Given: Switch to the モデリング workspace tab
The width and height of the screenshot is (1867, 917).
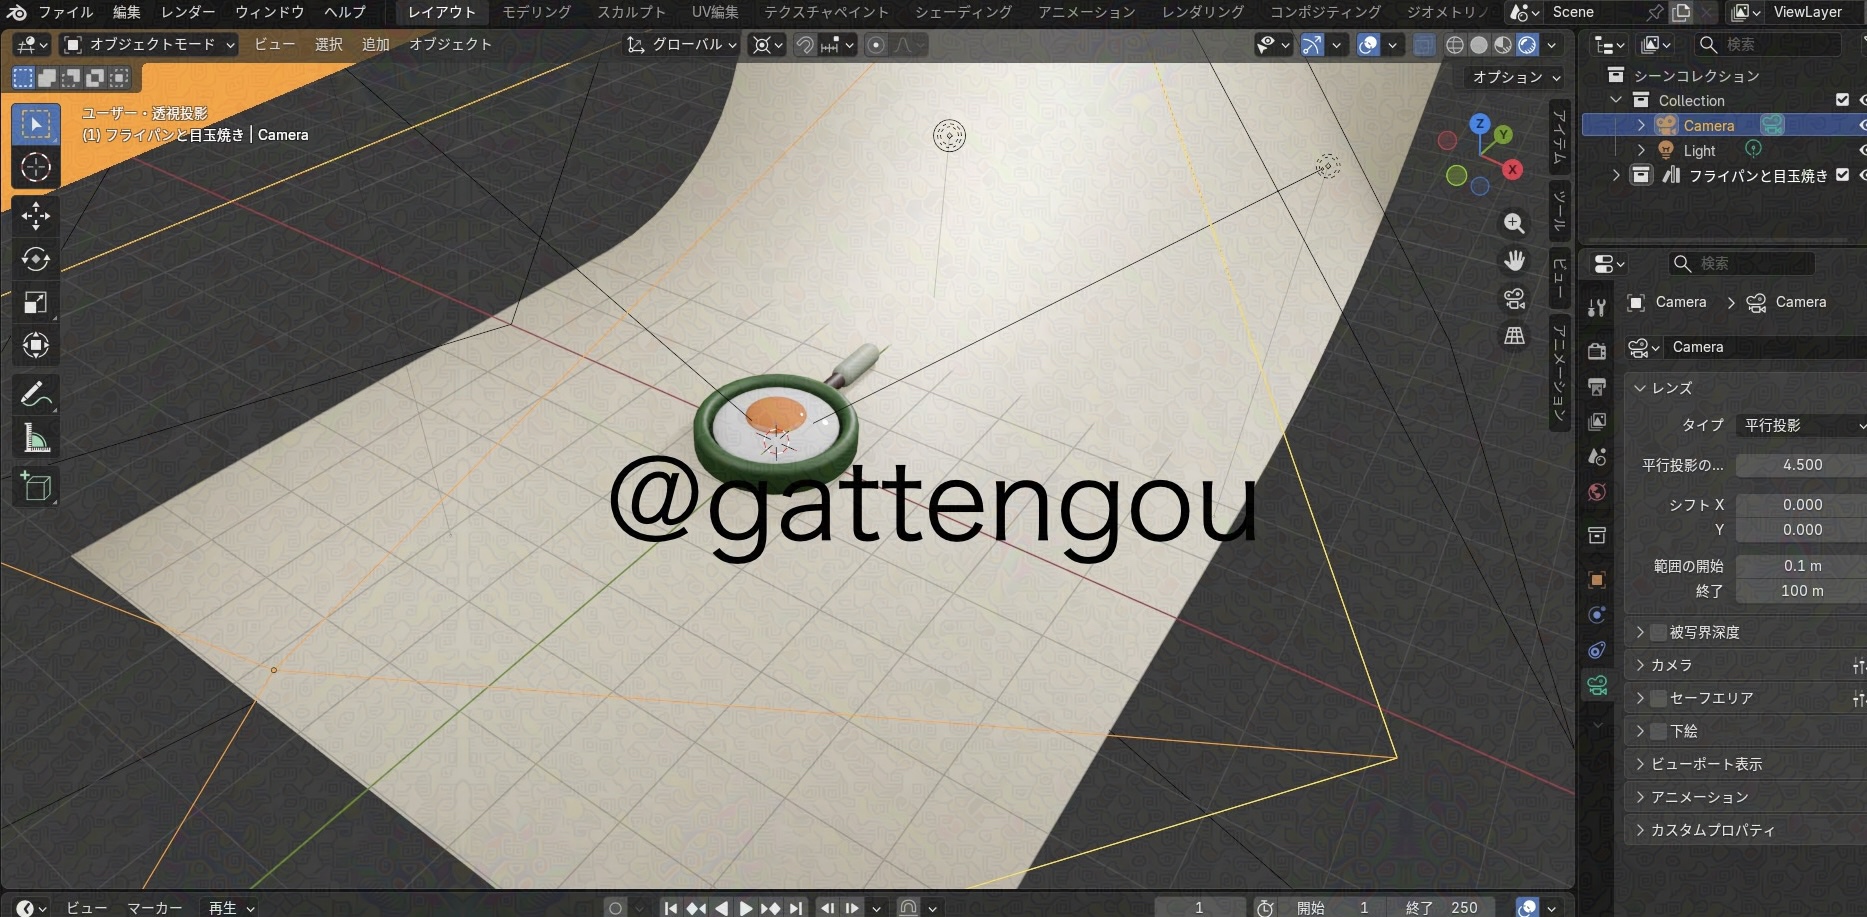Looking at the screenshot, I should click(x=536, y=12).
